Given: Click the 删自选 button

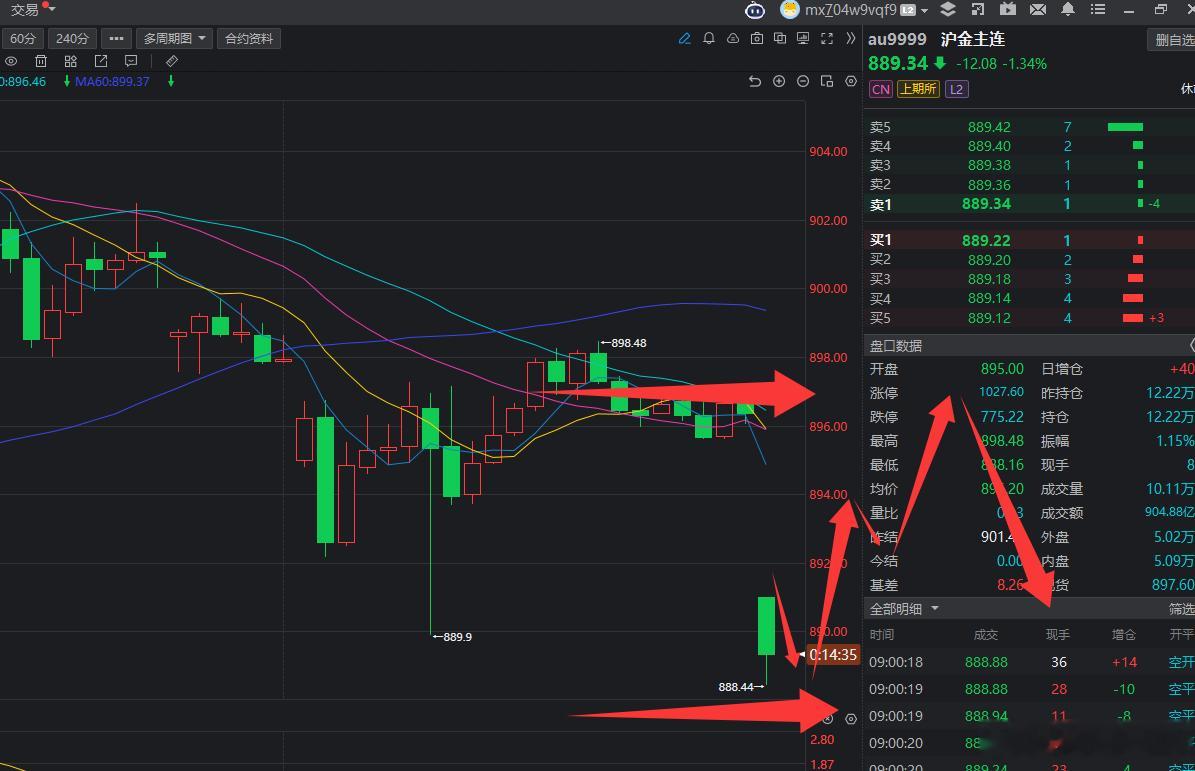Looking at the screenshot, I should pyautogui.click(x=1171, y=40).
